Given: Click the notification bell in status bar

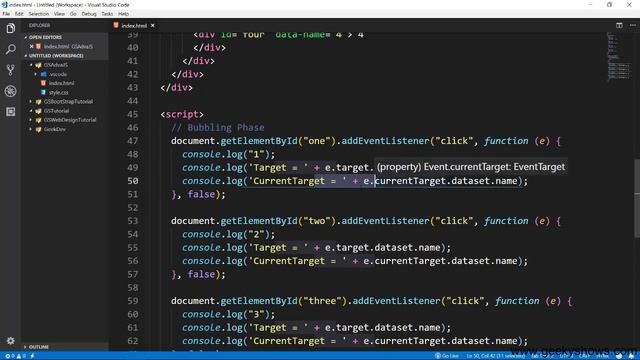Looking at the screenshot, I should 631,356.
